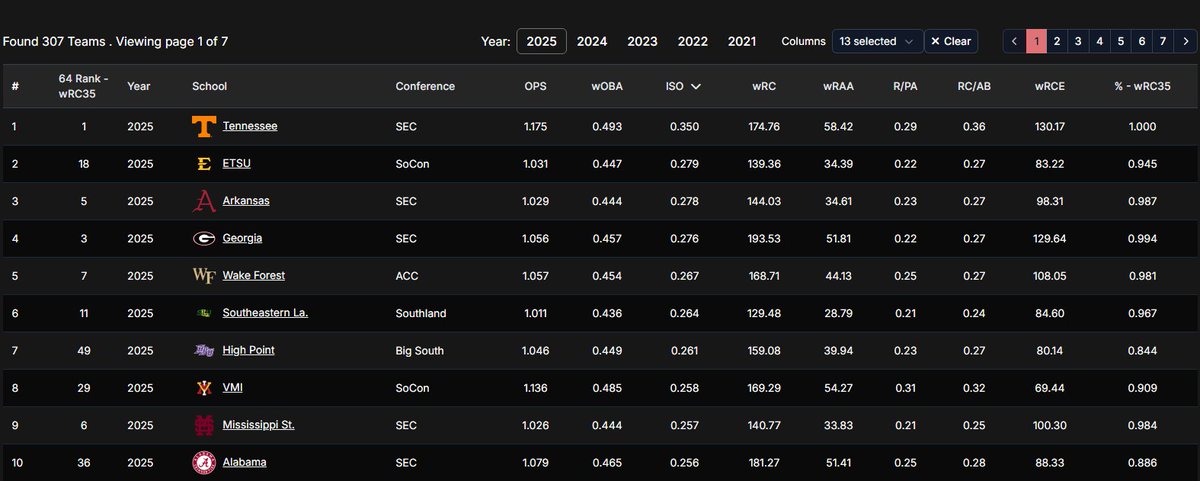This screenshot has height=481, width=1200.
Task: Open the Georgia team link
Action: click(243, 239)
